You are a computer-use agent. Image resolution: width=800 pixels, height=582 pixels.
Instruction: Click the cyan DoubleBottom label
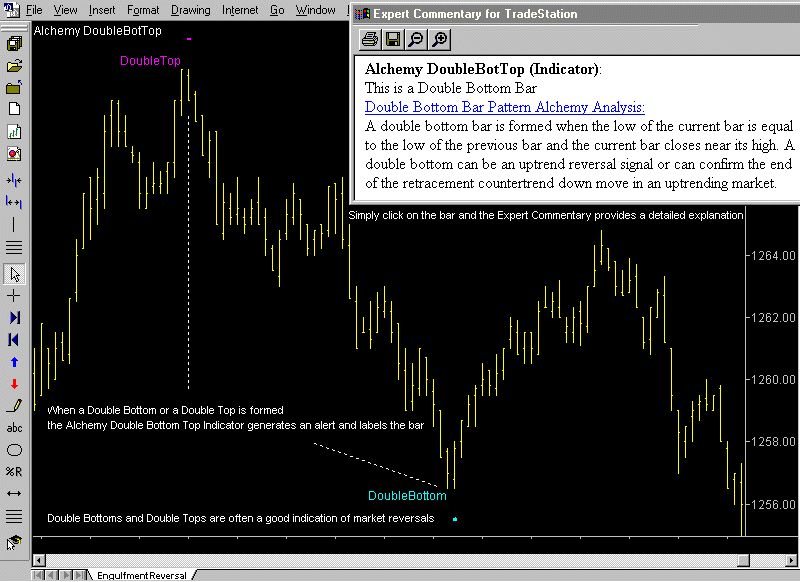coord(407,496)
